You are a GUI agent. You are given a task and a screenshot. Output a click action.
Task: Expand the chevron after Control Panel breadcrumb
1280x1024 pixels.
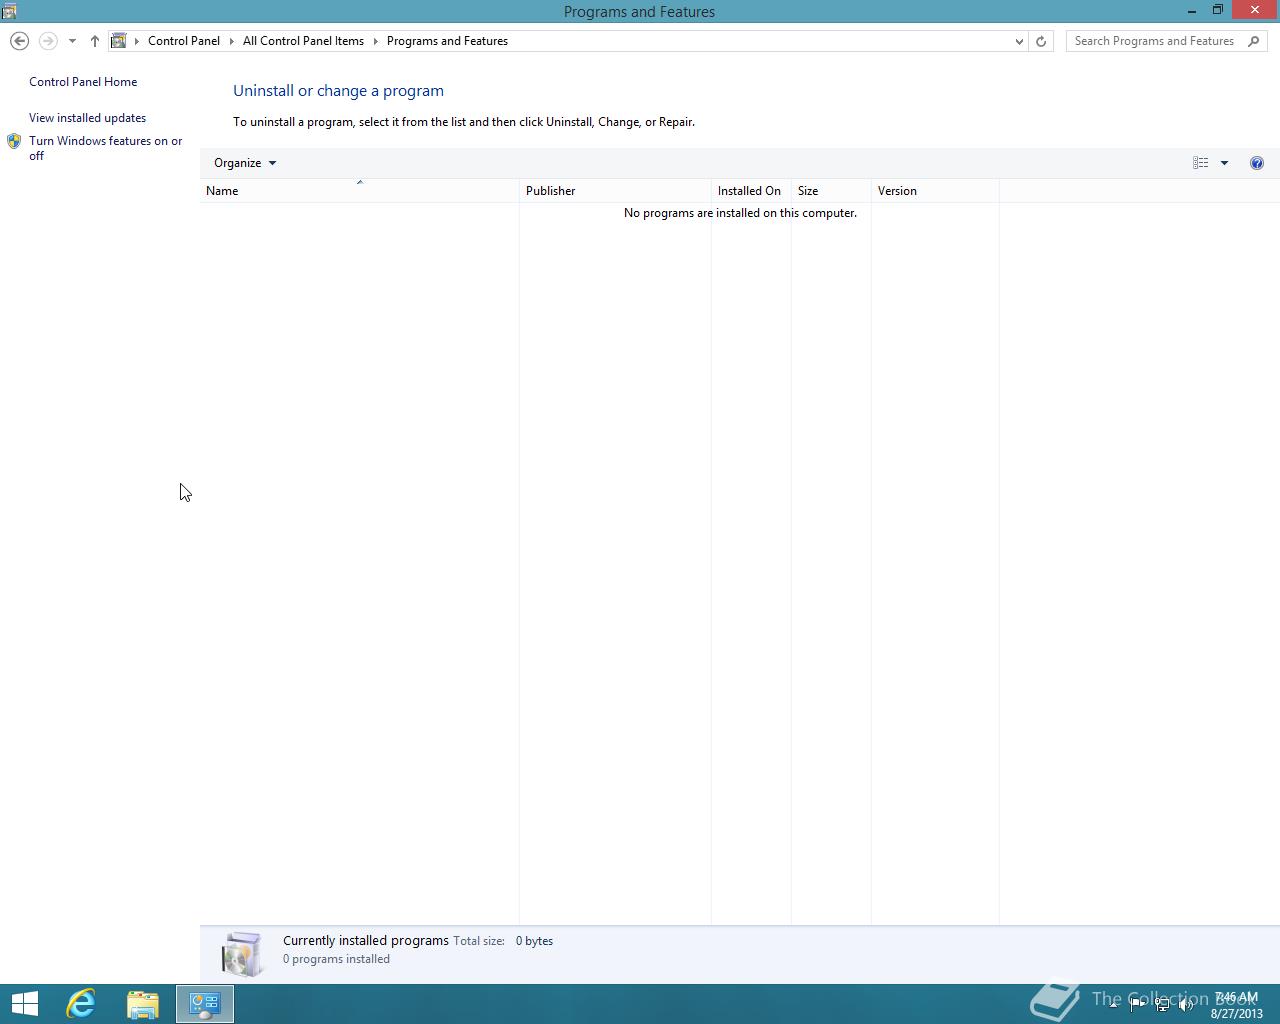231,41
